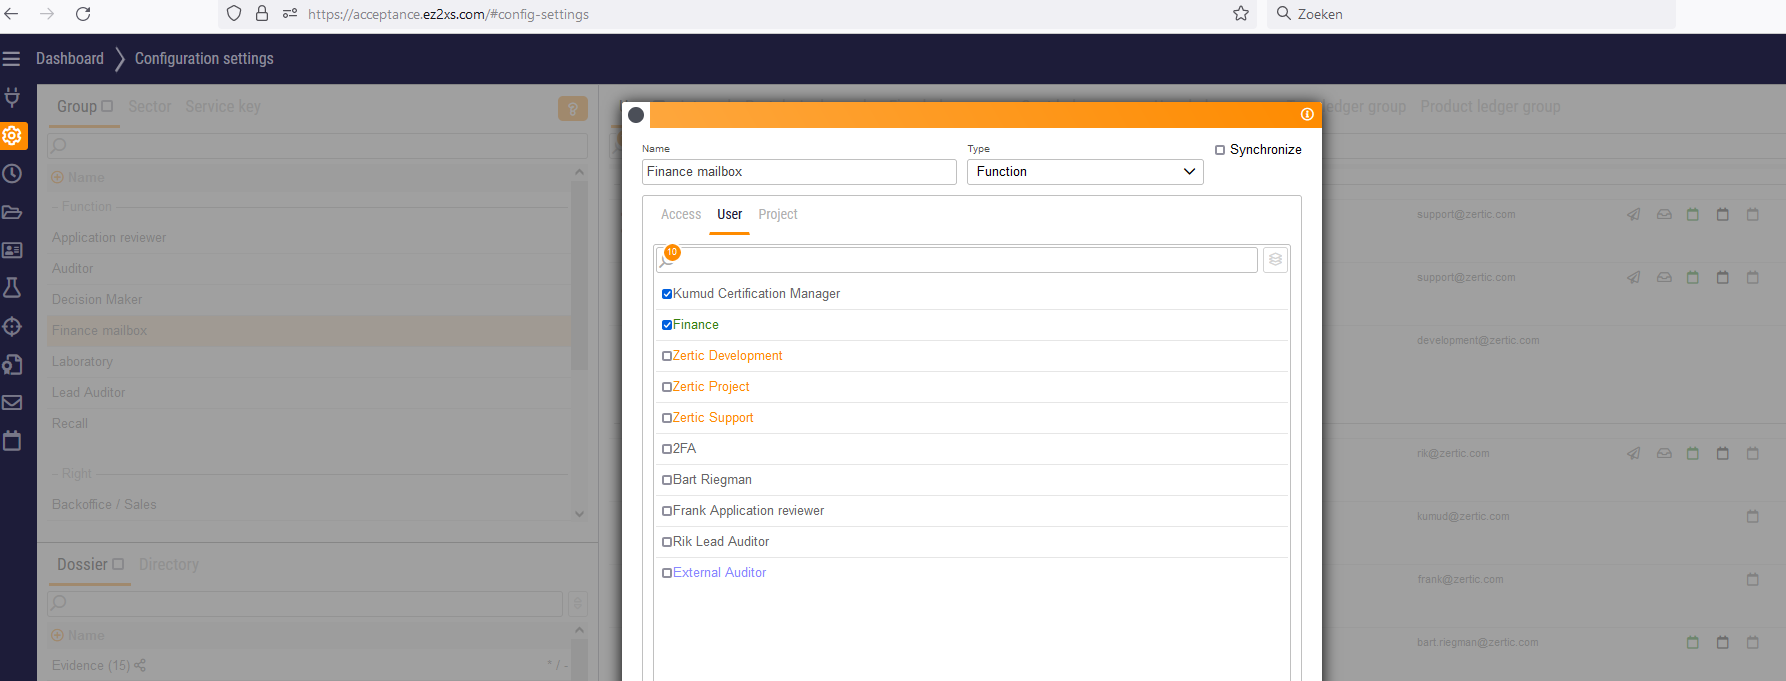The image size is (1786, 681).
Task: Close dialog with the dark circle button
Action: pyautogui.click(x=636, y=115)
